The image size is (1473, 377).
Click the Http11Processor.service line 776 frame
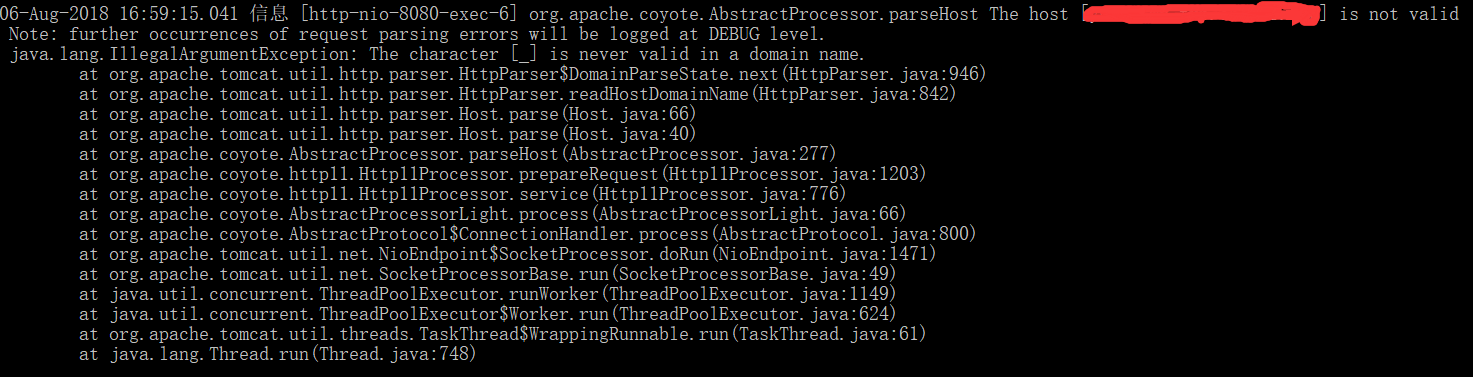tap(462, 194)
